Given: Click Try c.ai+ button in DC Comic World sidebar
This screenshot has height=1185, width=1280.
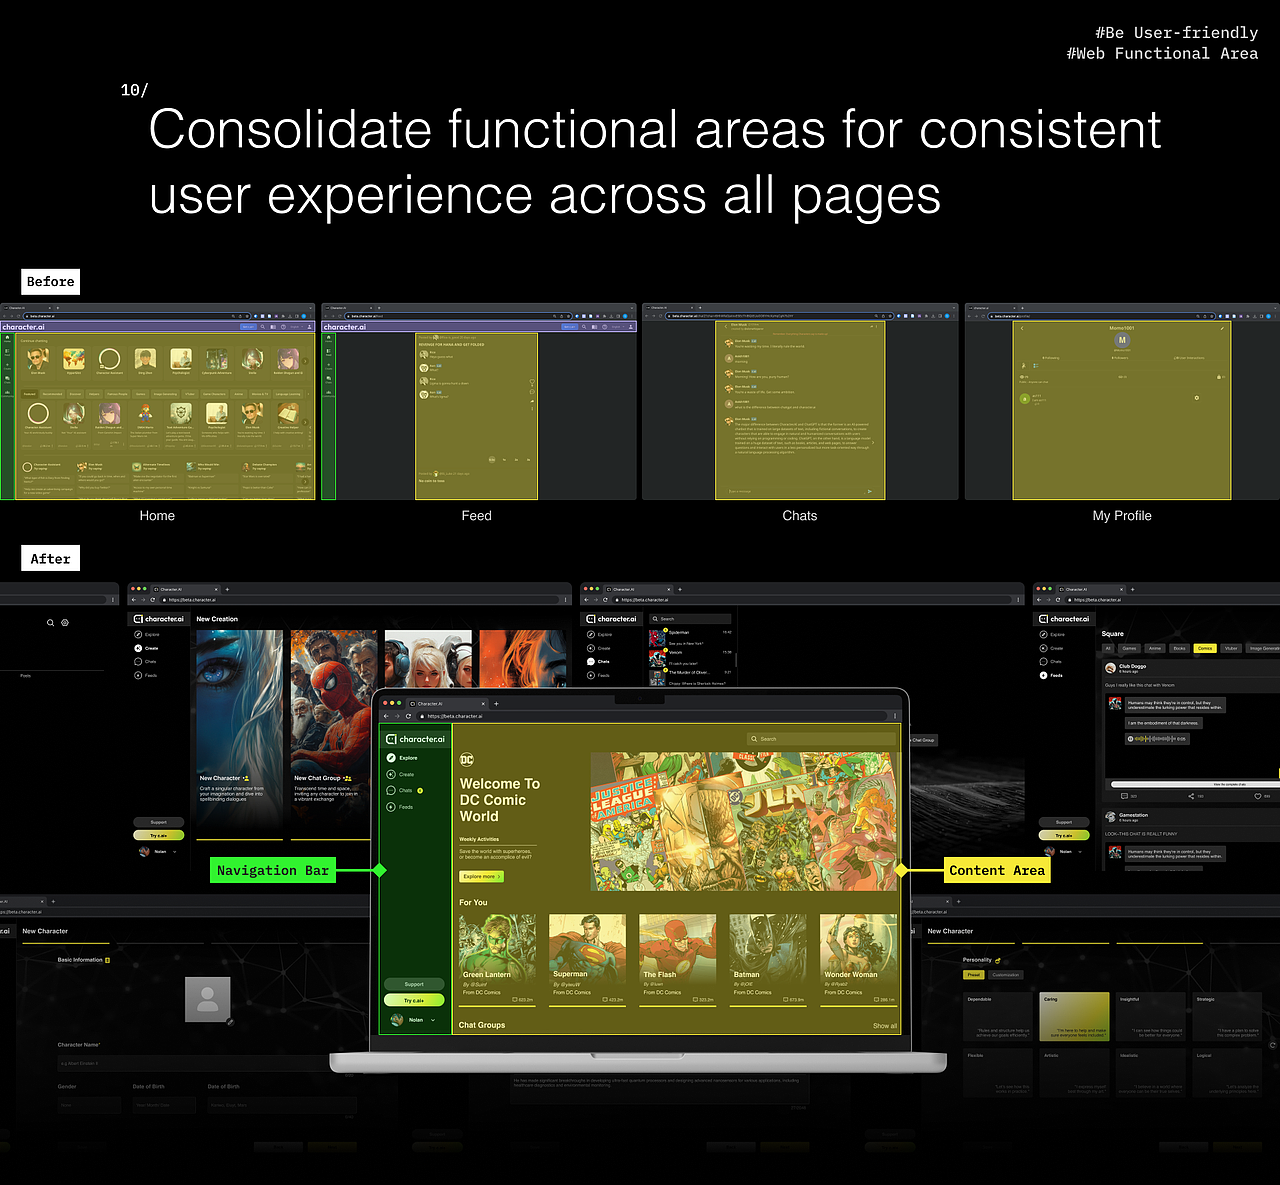Looking at the screenshot, I should click(x=414, y=1000).
